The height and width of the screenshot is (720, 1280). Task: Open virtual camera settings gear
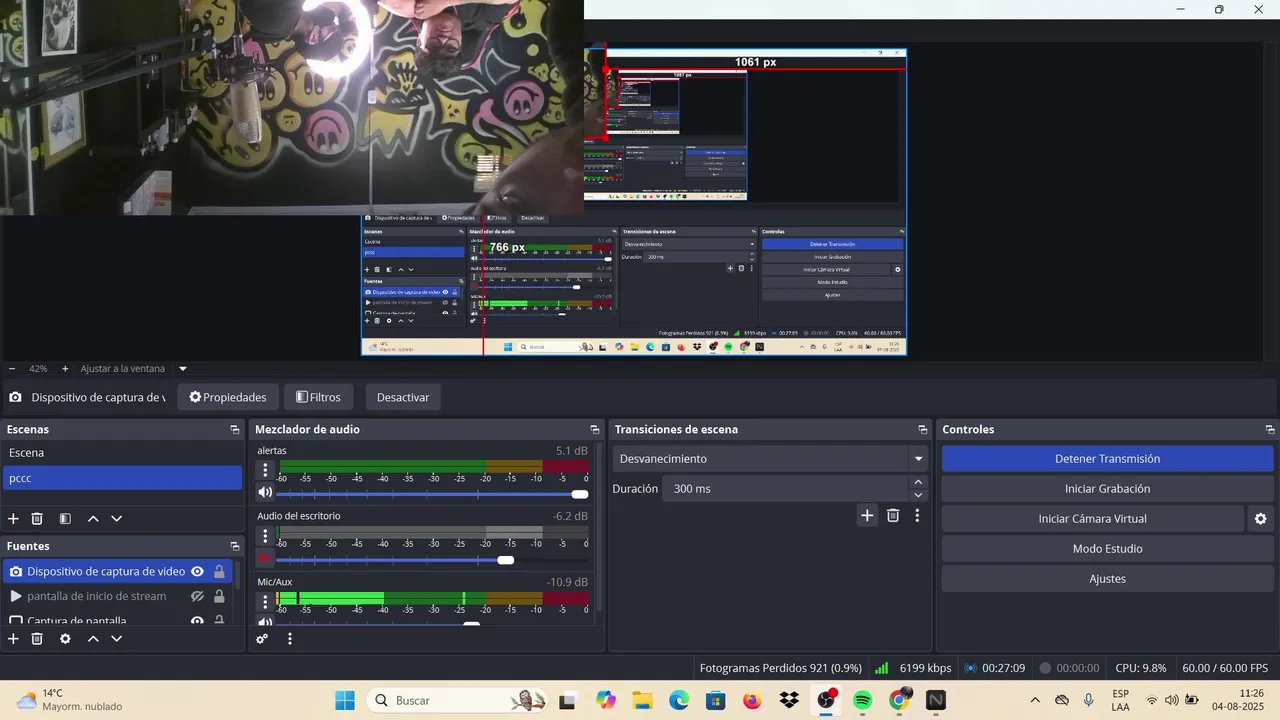click(1260, 519)
